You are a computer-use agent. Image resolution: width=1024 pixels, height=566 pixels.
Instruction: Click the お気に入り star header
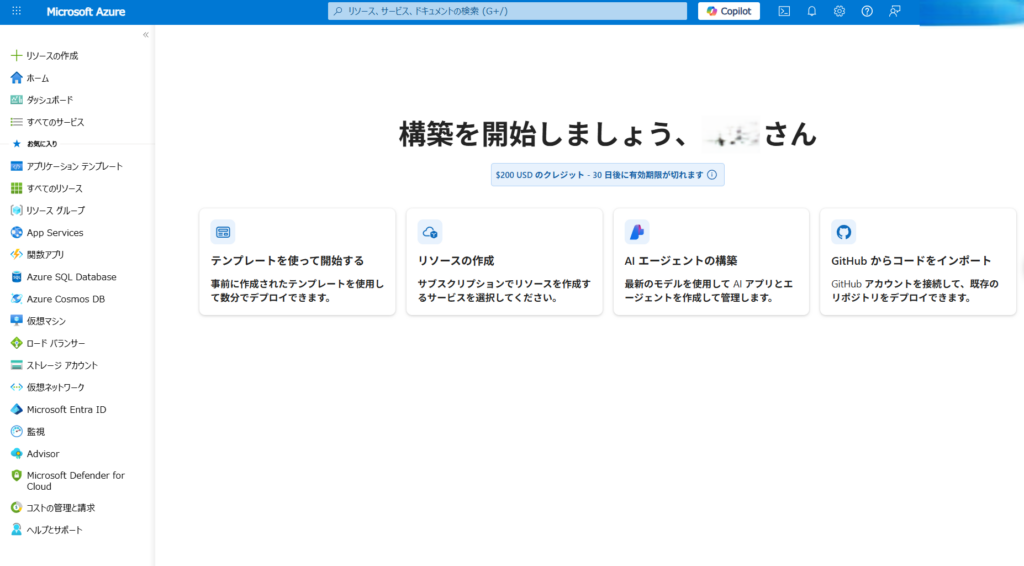(16, 144)
